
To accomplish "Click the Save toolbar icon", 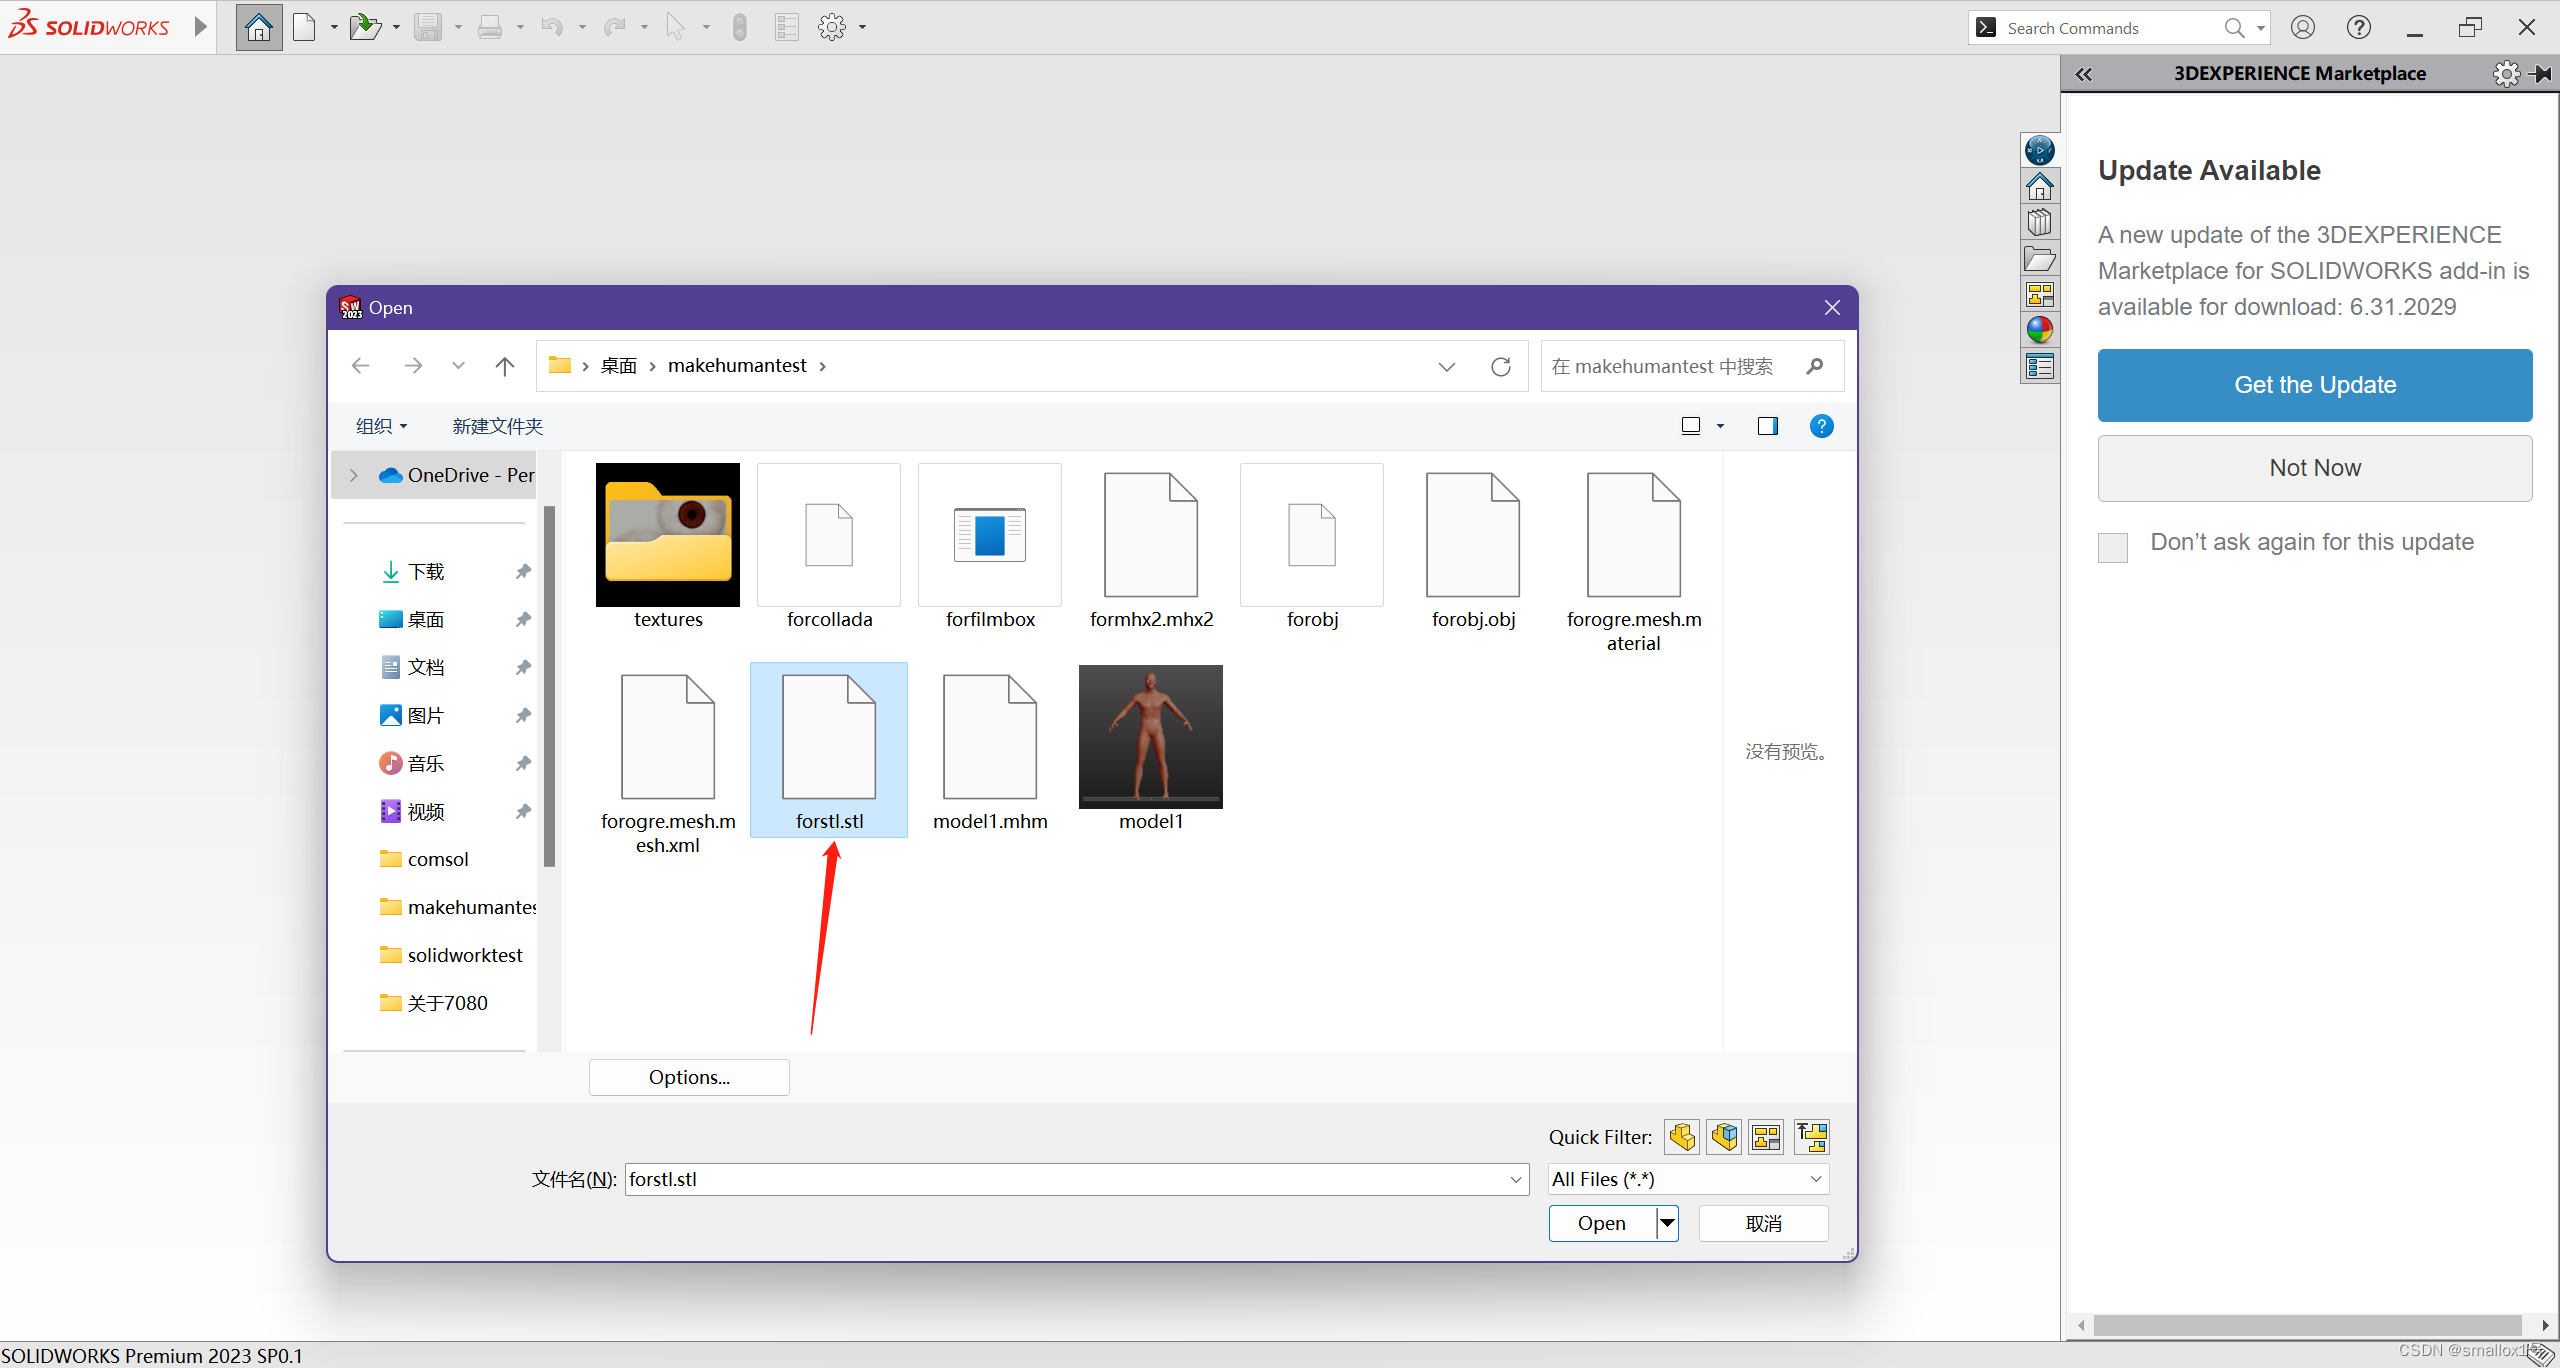I will coord(430,27).
